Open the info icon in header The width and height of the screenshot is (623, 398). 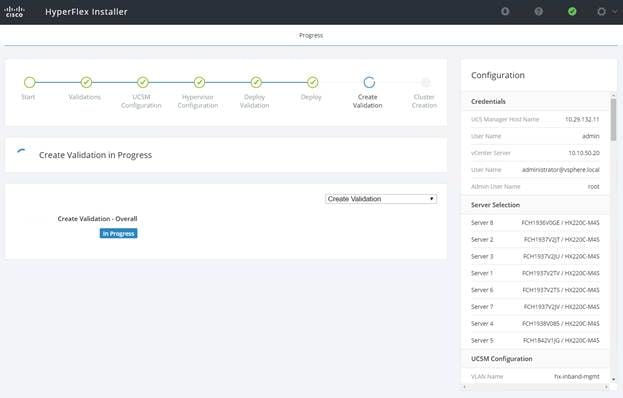[x=505, y=12]
